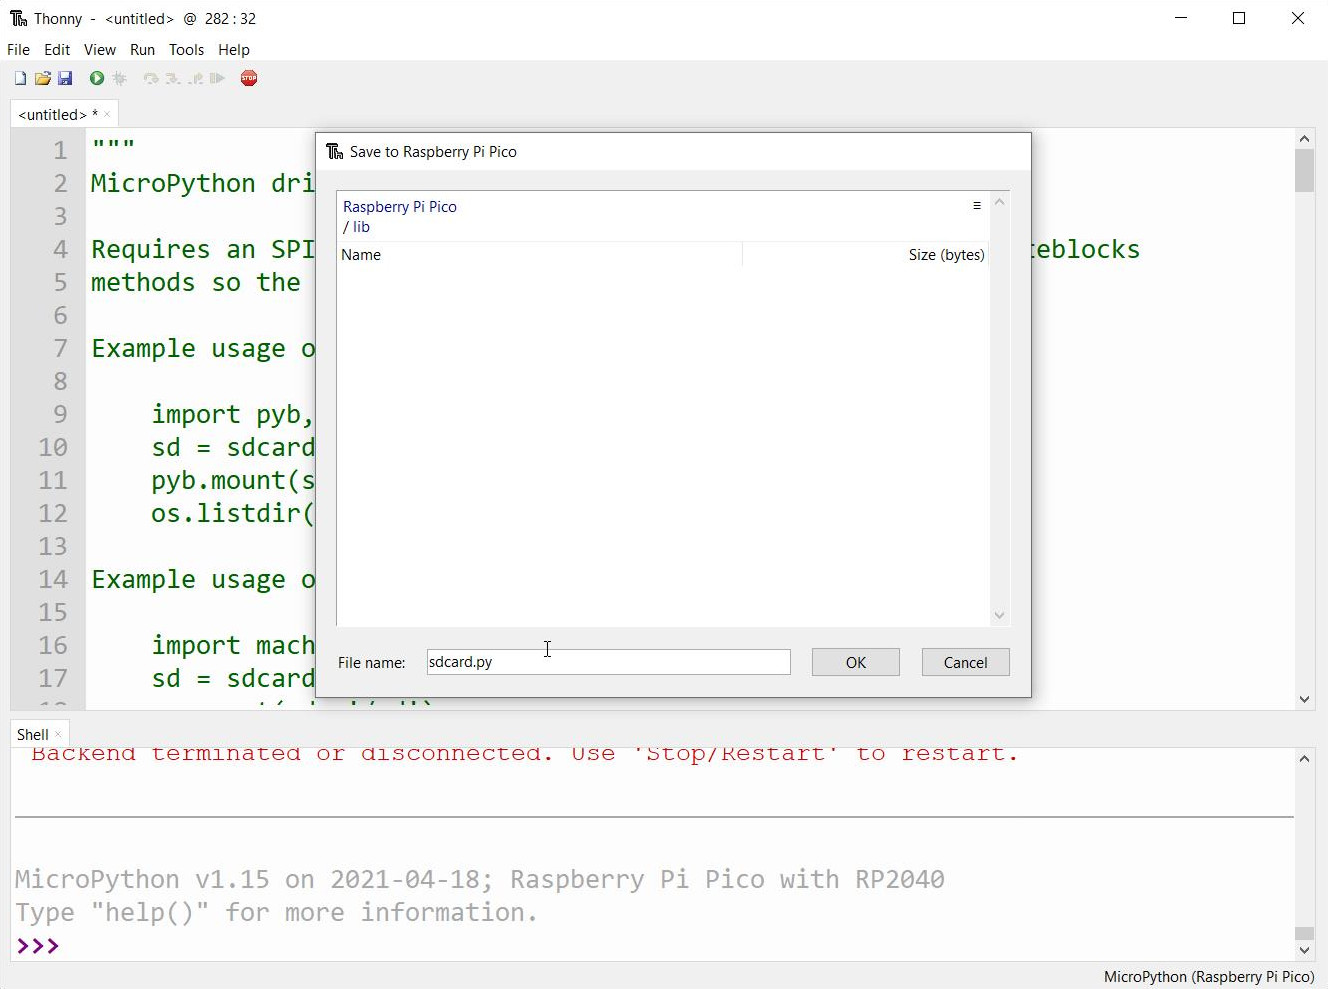Image resolution: width=1328 pixels, height=989 pixels.
Task: Click the save (floppy disk) toolbar icon
Action: 66,78
